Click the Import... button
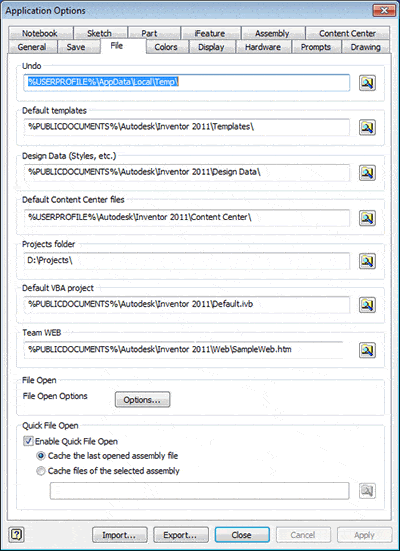 click(120, 535)
